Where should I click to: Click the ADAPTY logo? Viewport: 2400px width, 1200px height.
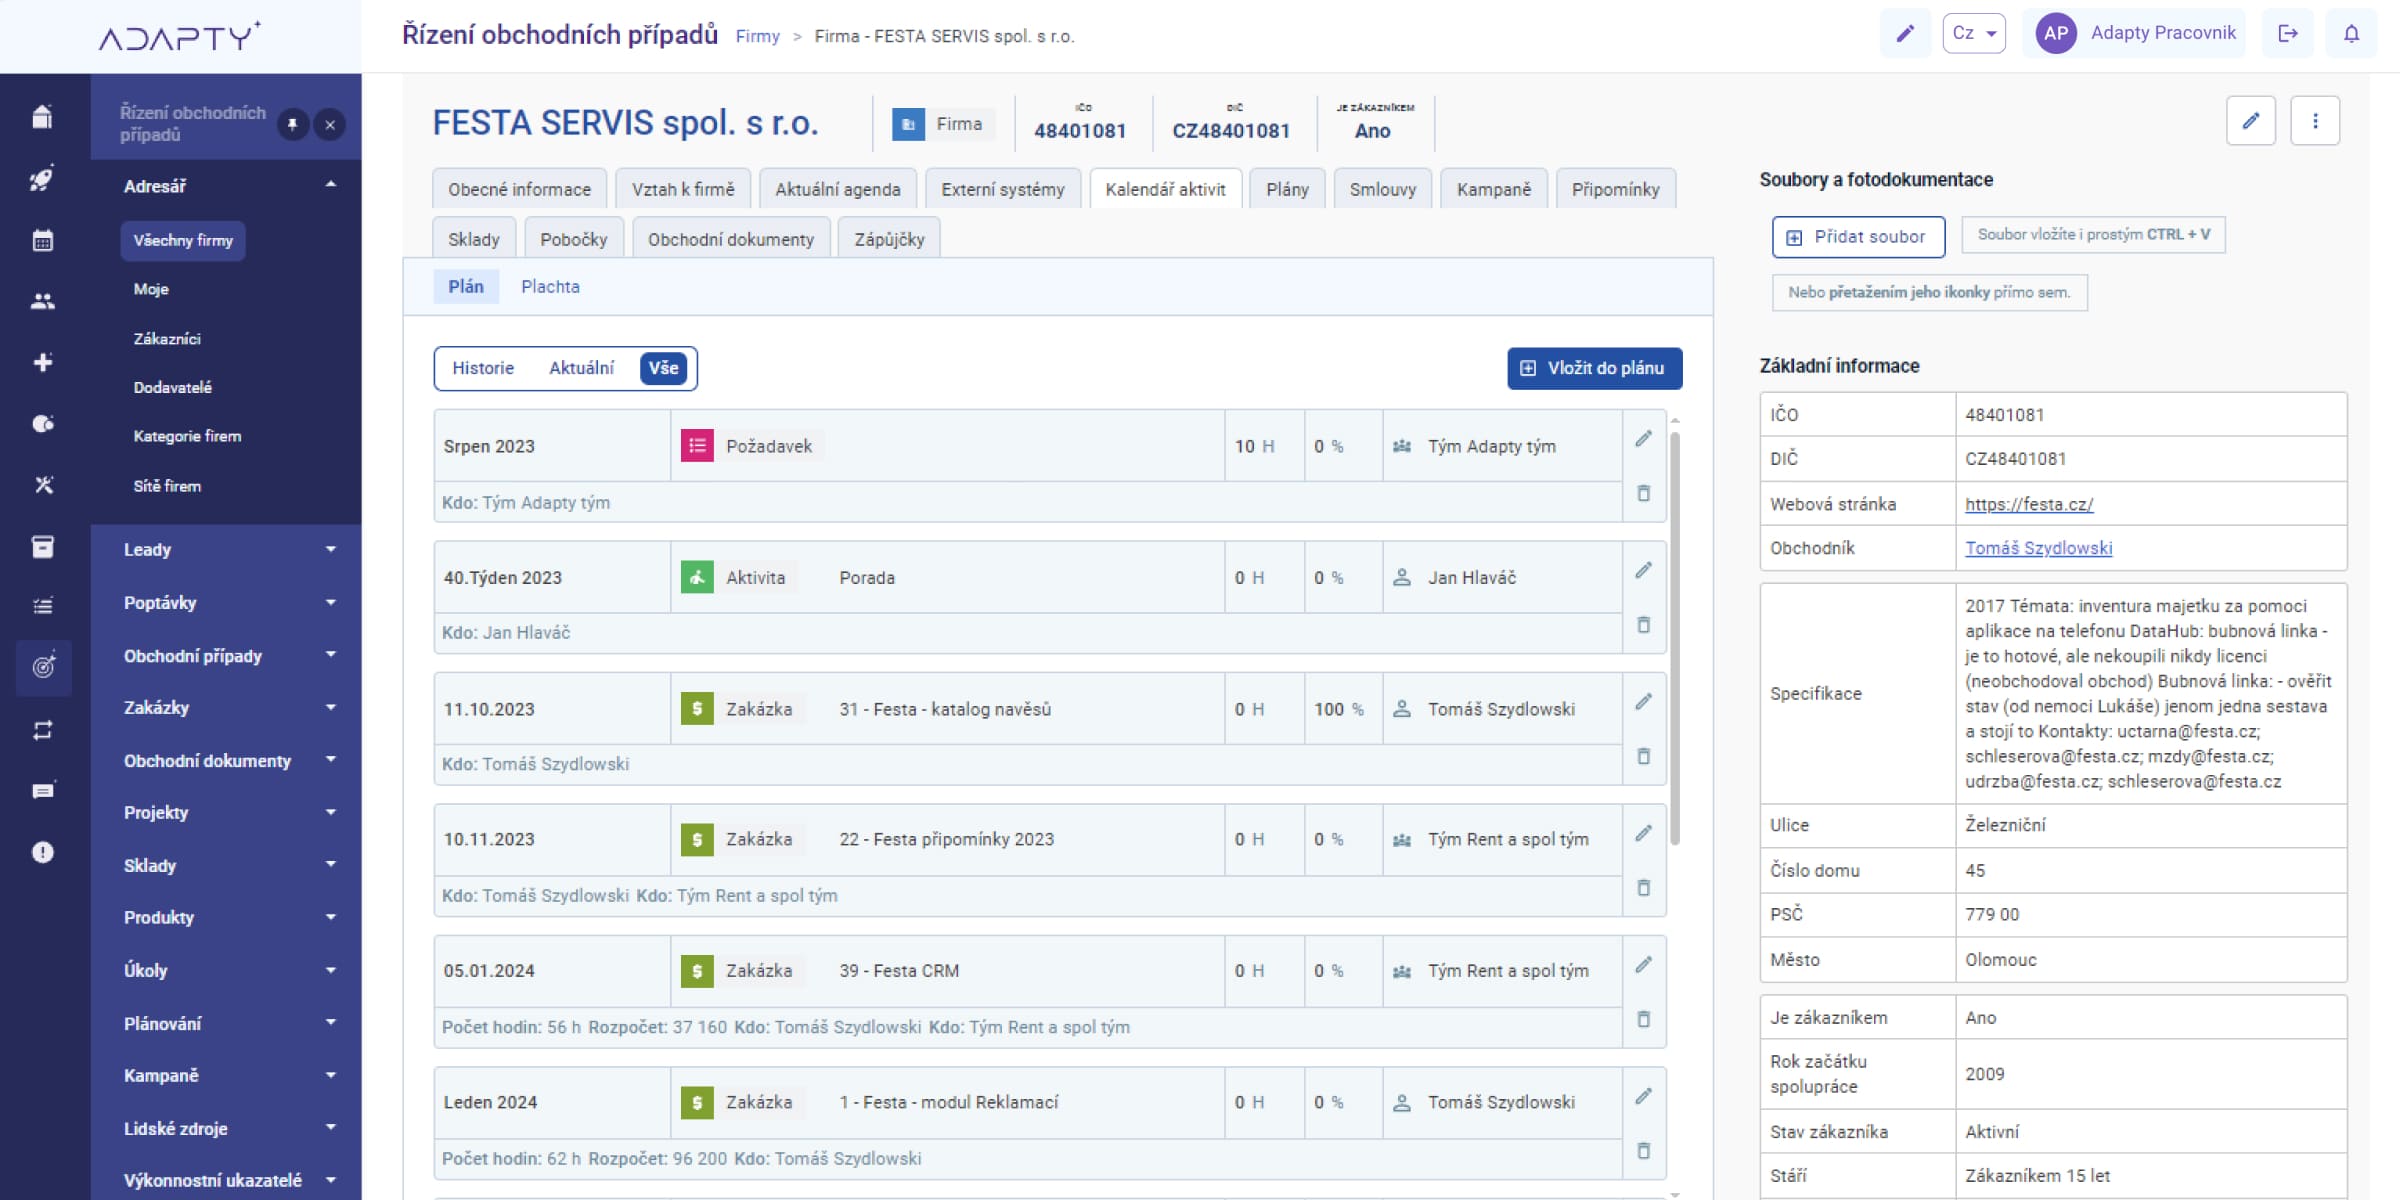pyautogui.click(x=180, y=36)
